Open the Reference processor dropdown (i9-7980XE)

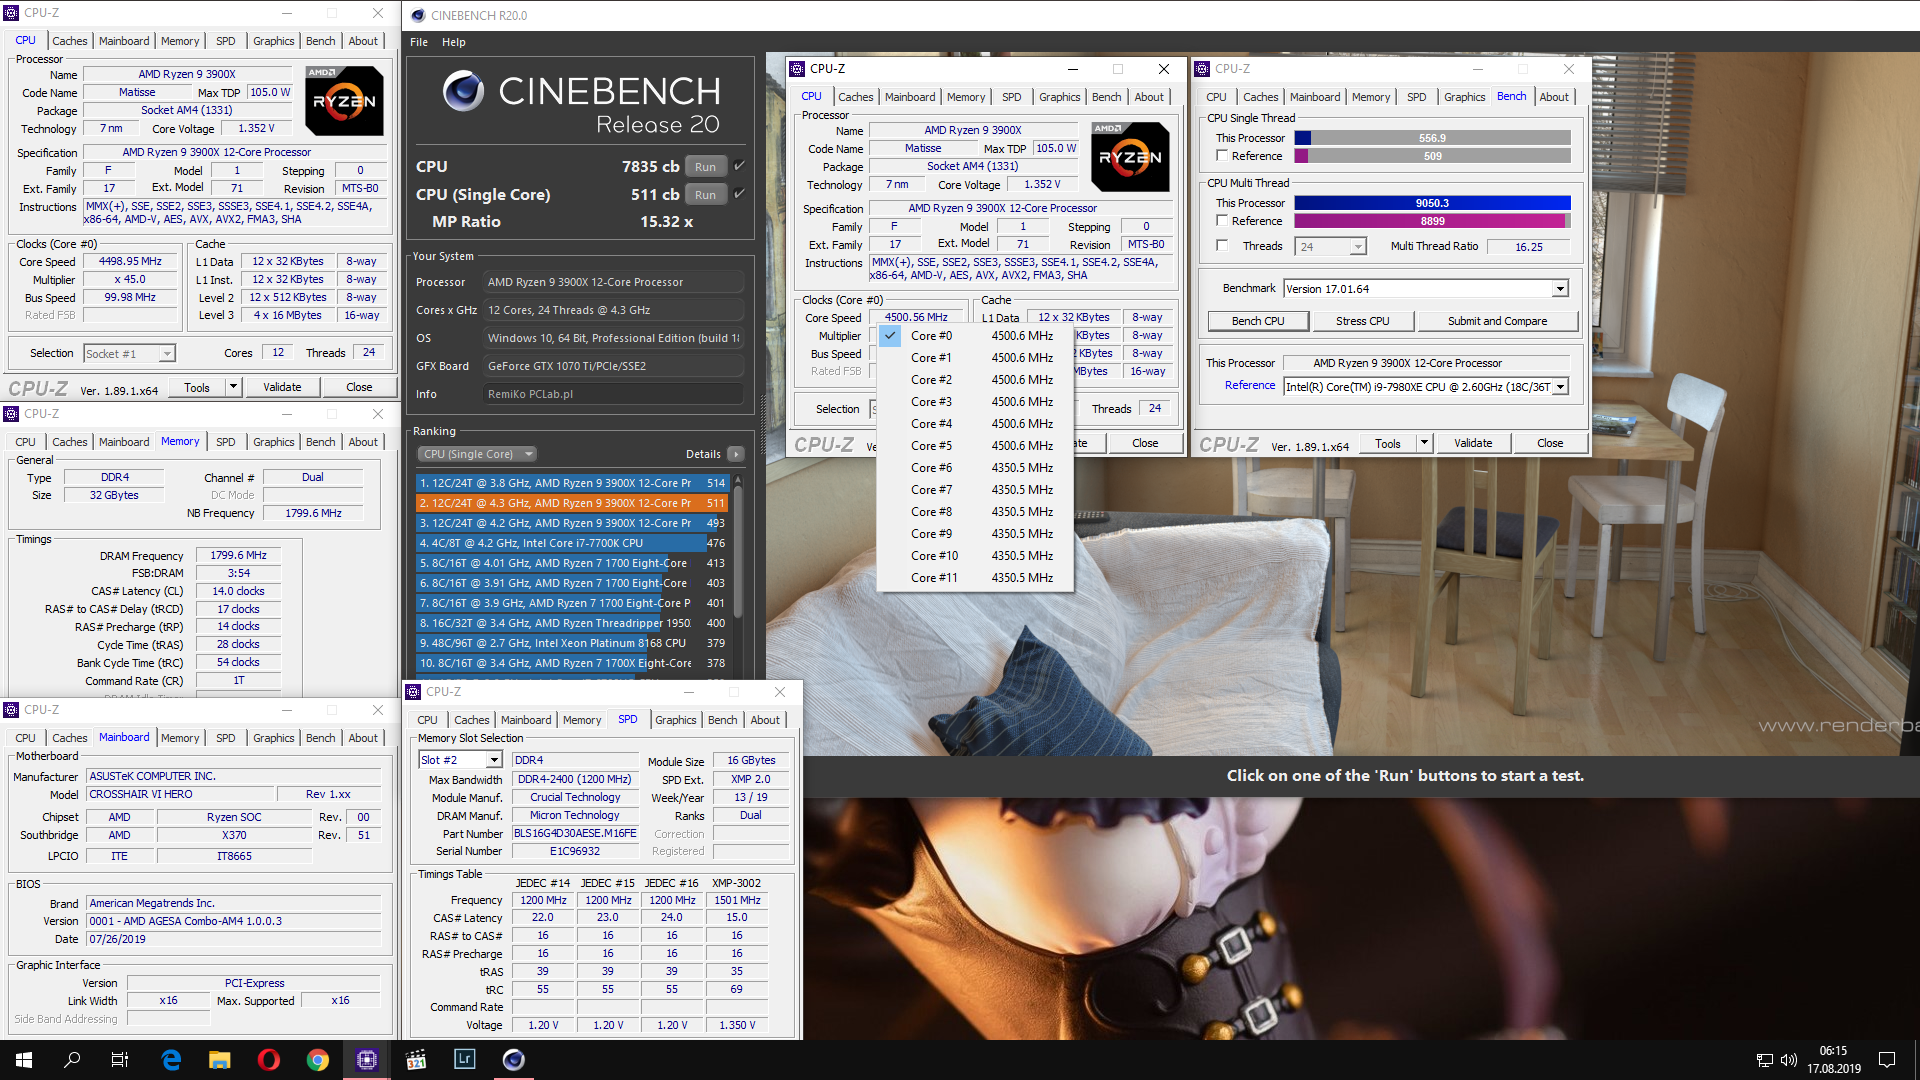[1560, 387]
